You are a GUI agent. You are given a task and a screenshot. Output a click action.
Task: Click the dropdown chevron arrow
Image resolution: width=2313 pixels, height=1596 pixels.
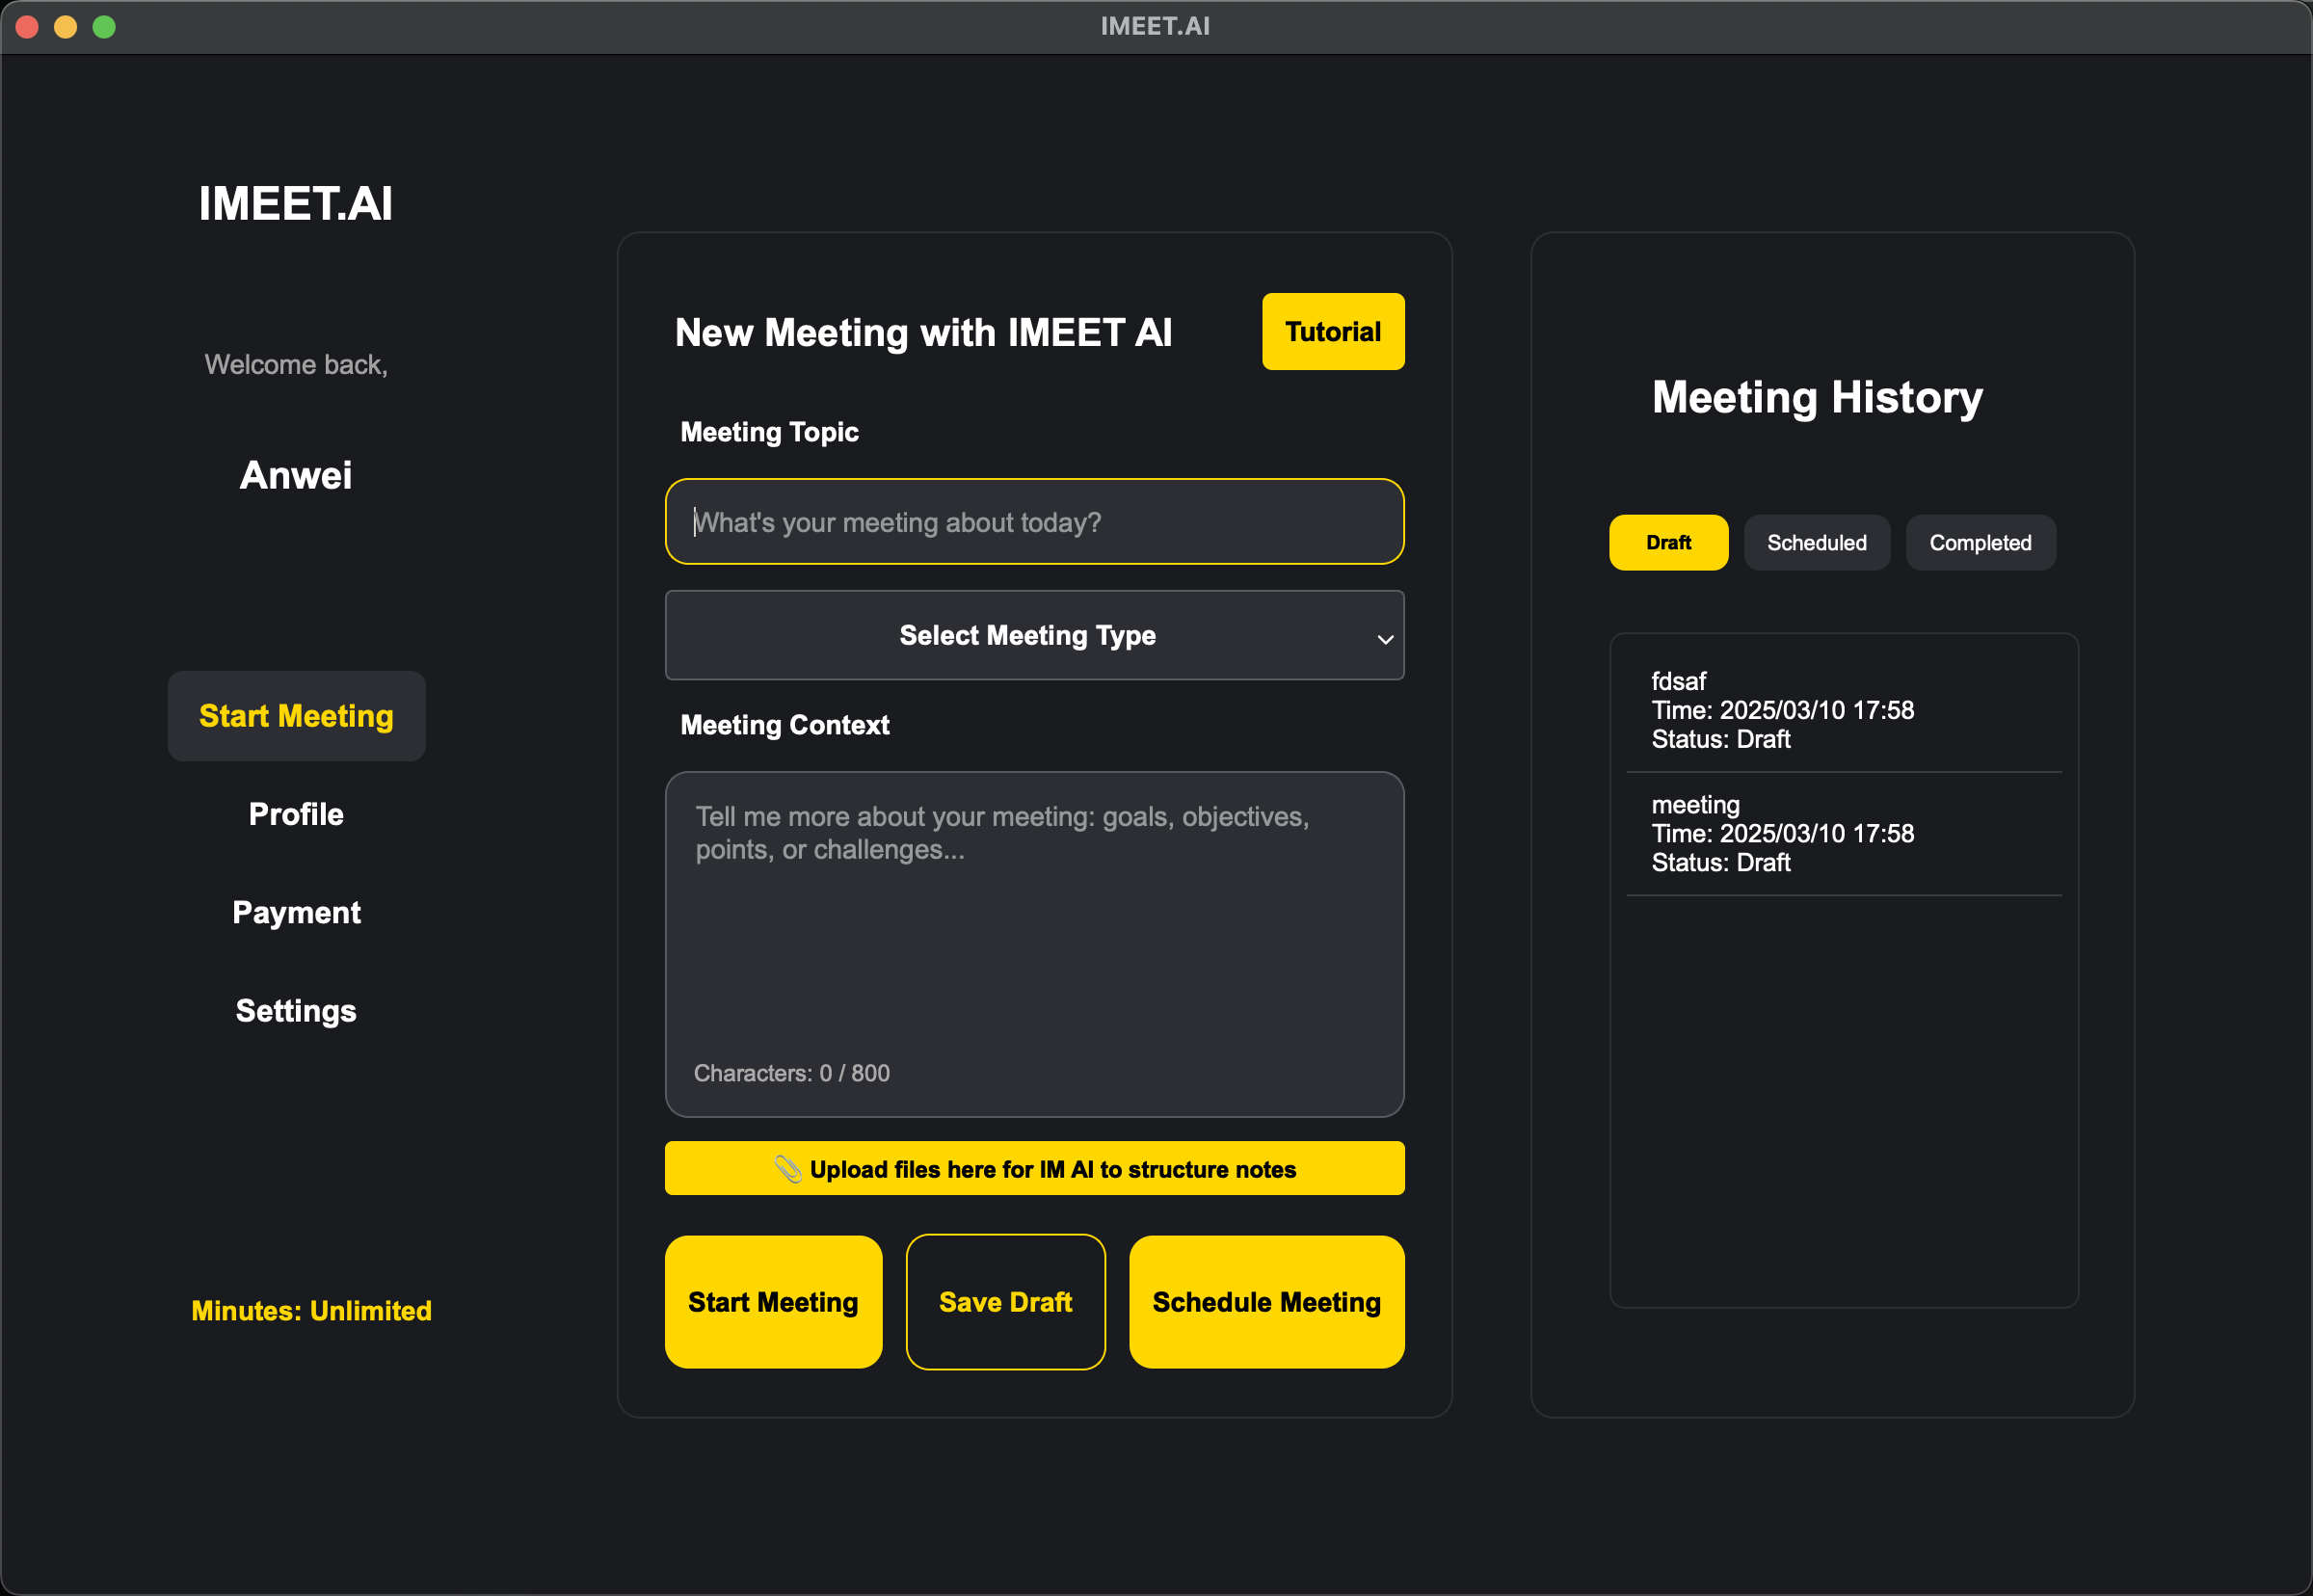tap(1385, 639)
